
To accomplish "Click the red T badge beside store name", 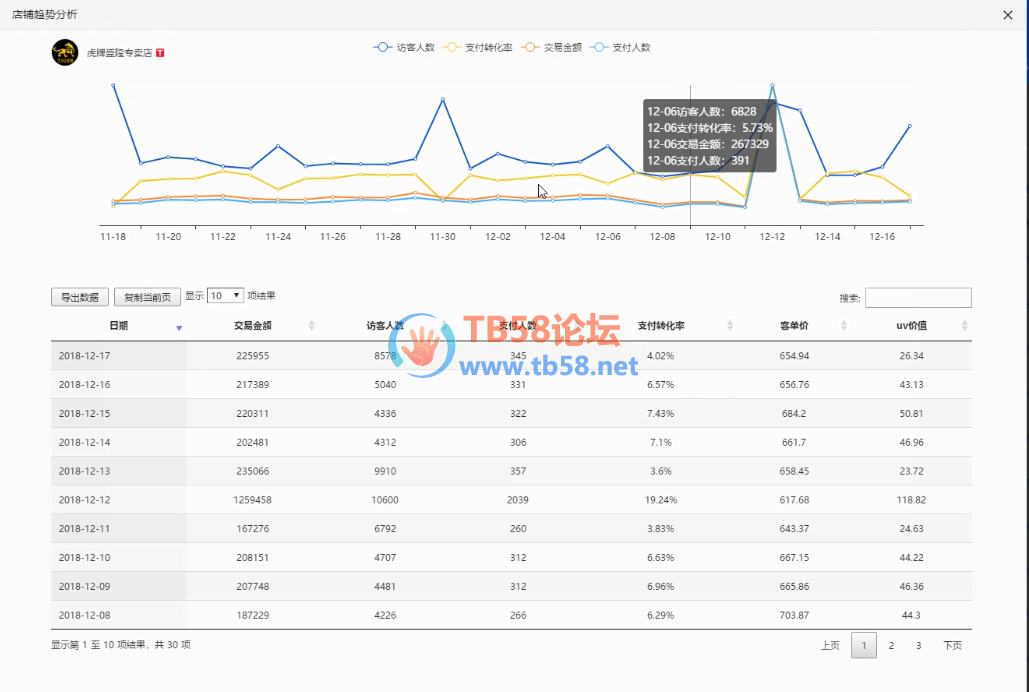I will [x=160, y=52].
